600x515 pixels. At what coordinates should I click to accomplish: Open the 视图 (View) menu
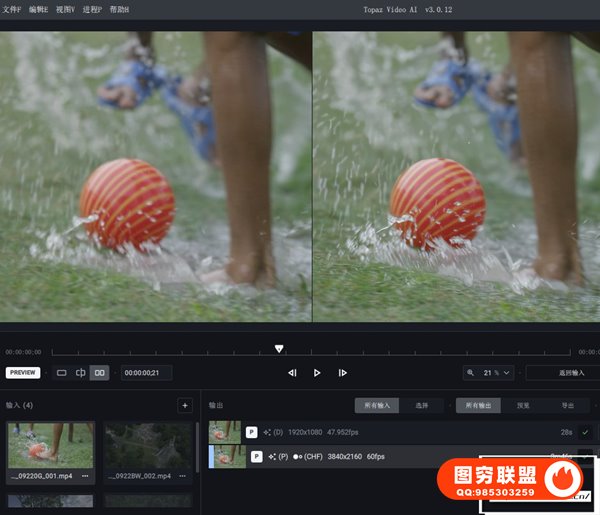[65, 9]
